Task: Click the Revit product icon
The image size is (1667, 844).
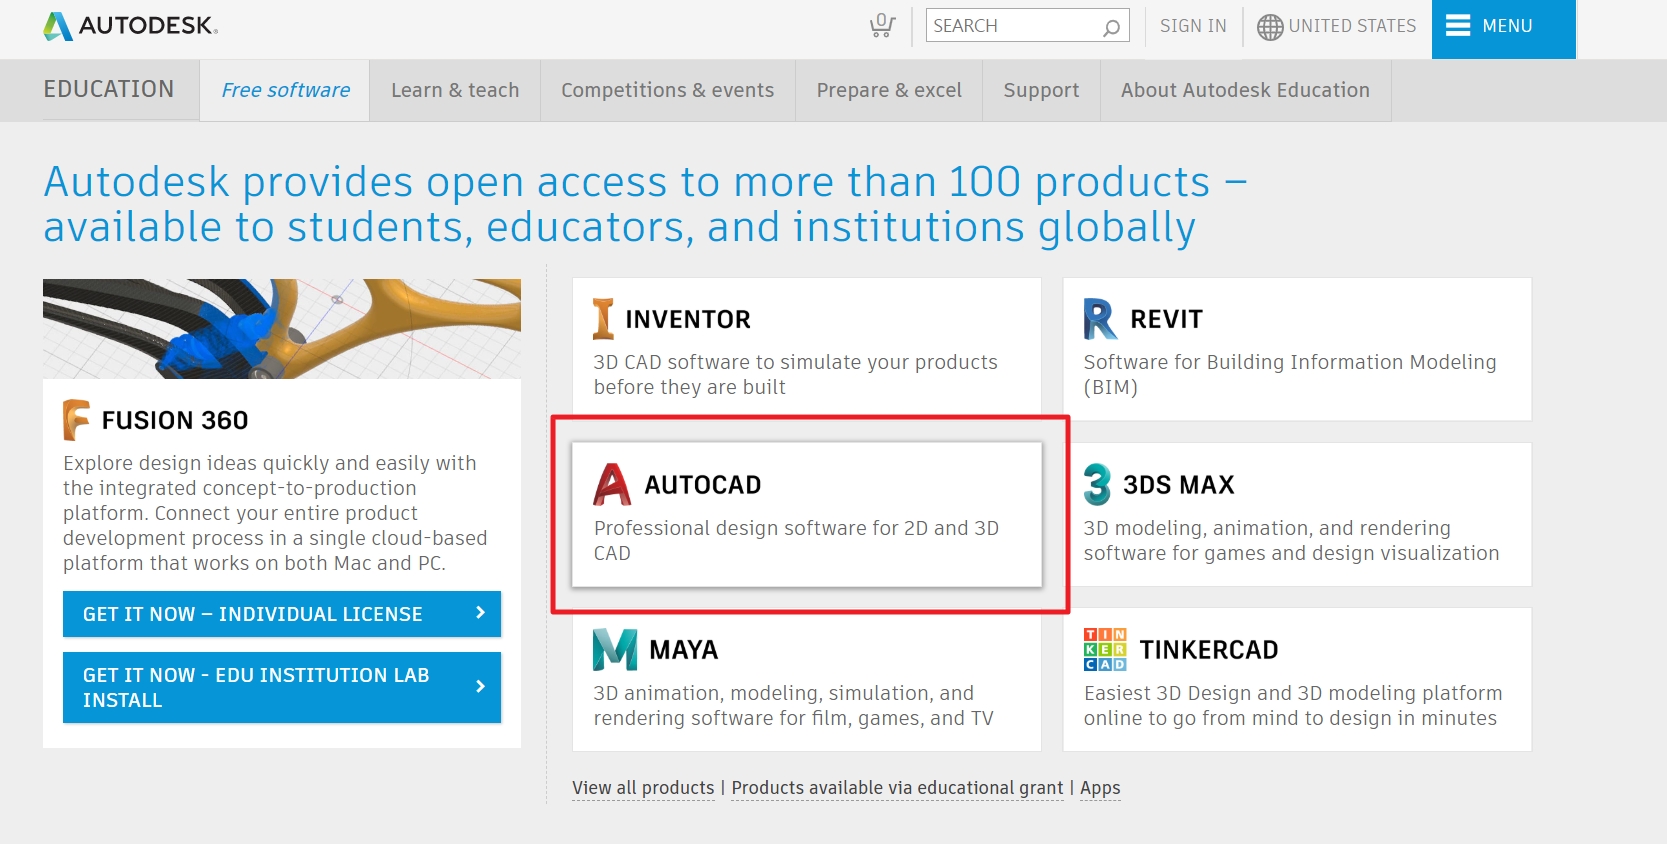Action: (x=1100, y=319)
